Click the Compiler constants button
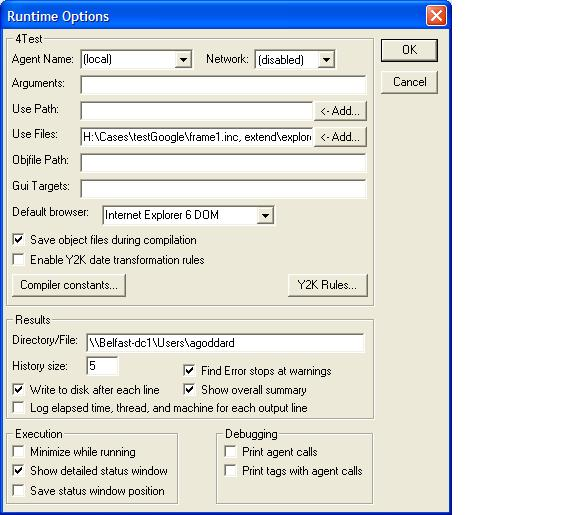Screen dimensions: 576x515 point(69,285)
